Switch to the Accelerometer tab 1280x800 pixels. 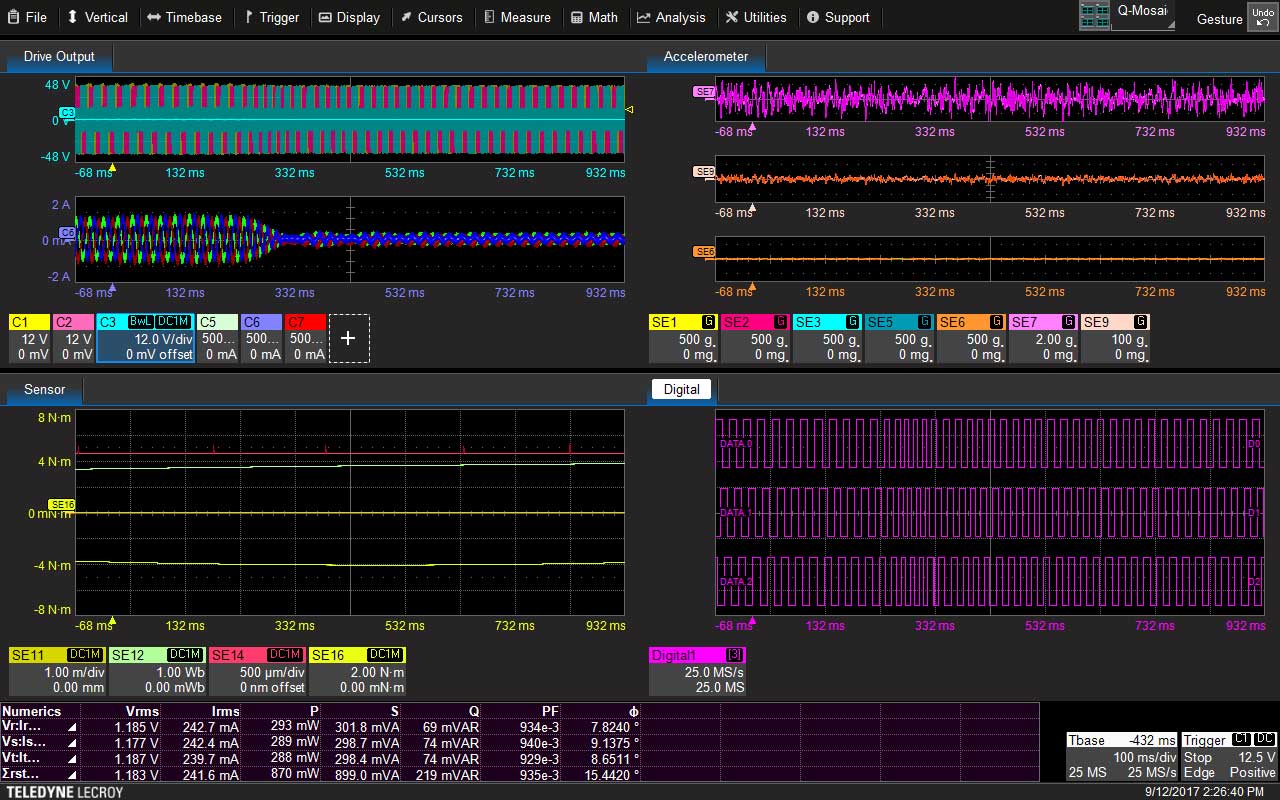[x=705, y=57]
